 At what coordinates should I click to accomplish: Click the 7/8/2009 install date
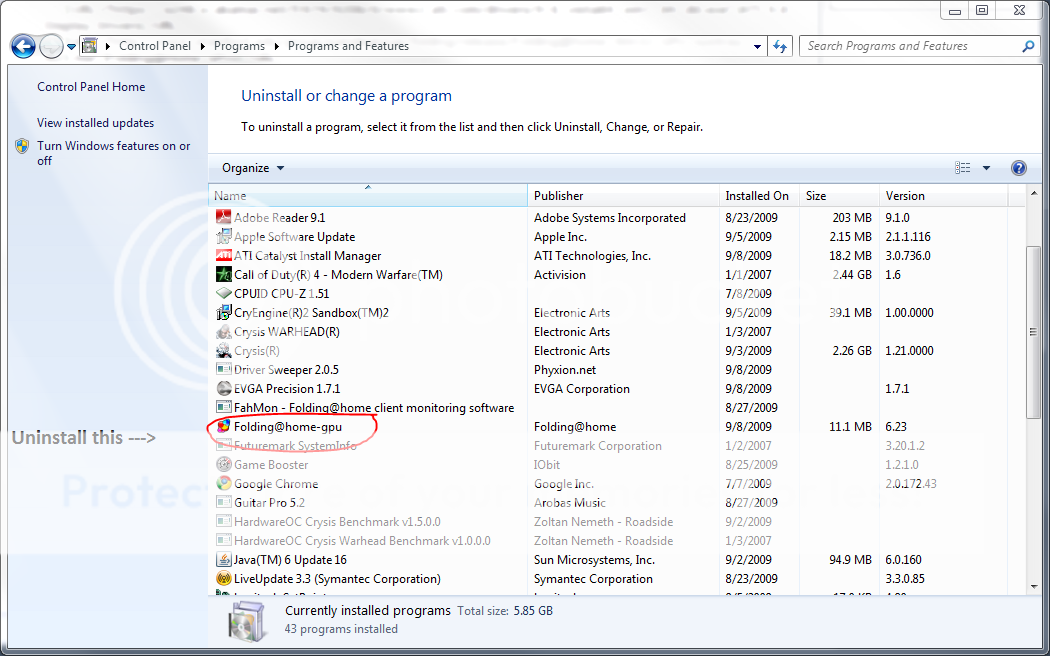tap(749, 293)
